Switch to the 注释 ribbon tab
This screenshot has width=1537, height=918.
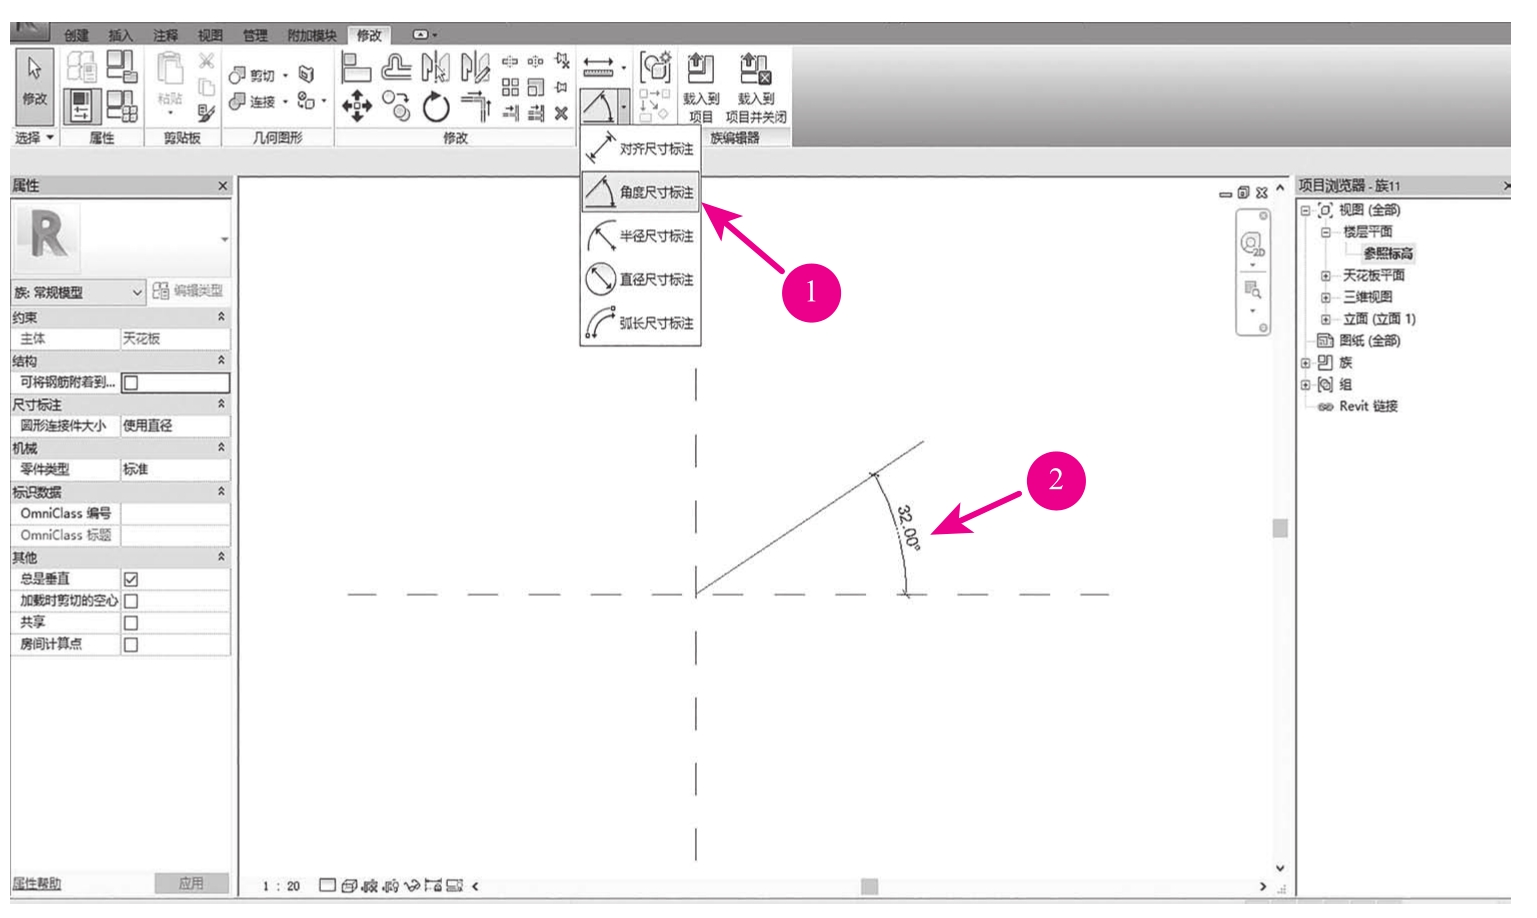(165, 35)
